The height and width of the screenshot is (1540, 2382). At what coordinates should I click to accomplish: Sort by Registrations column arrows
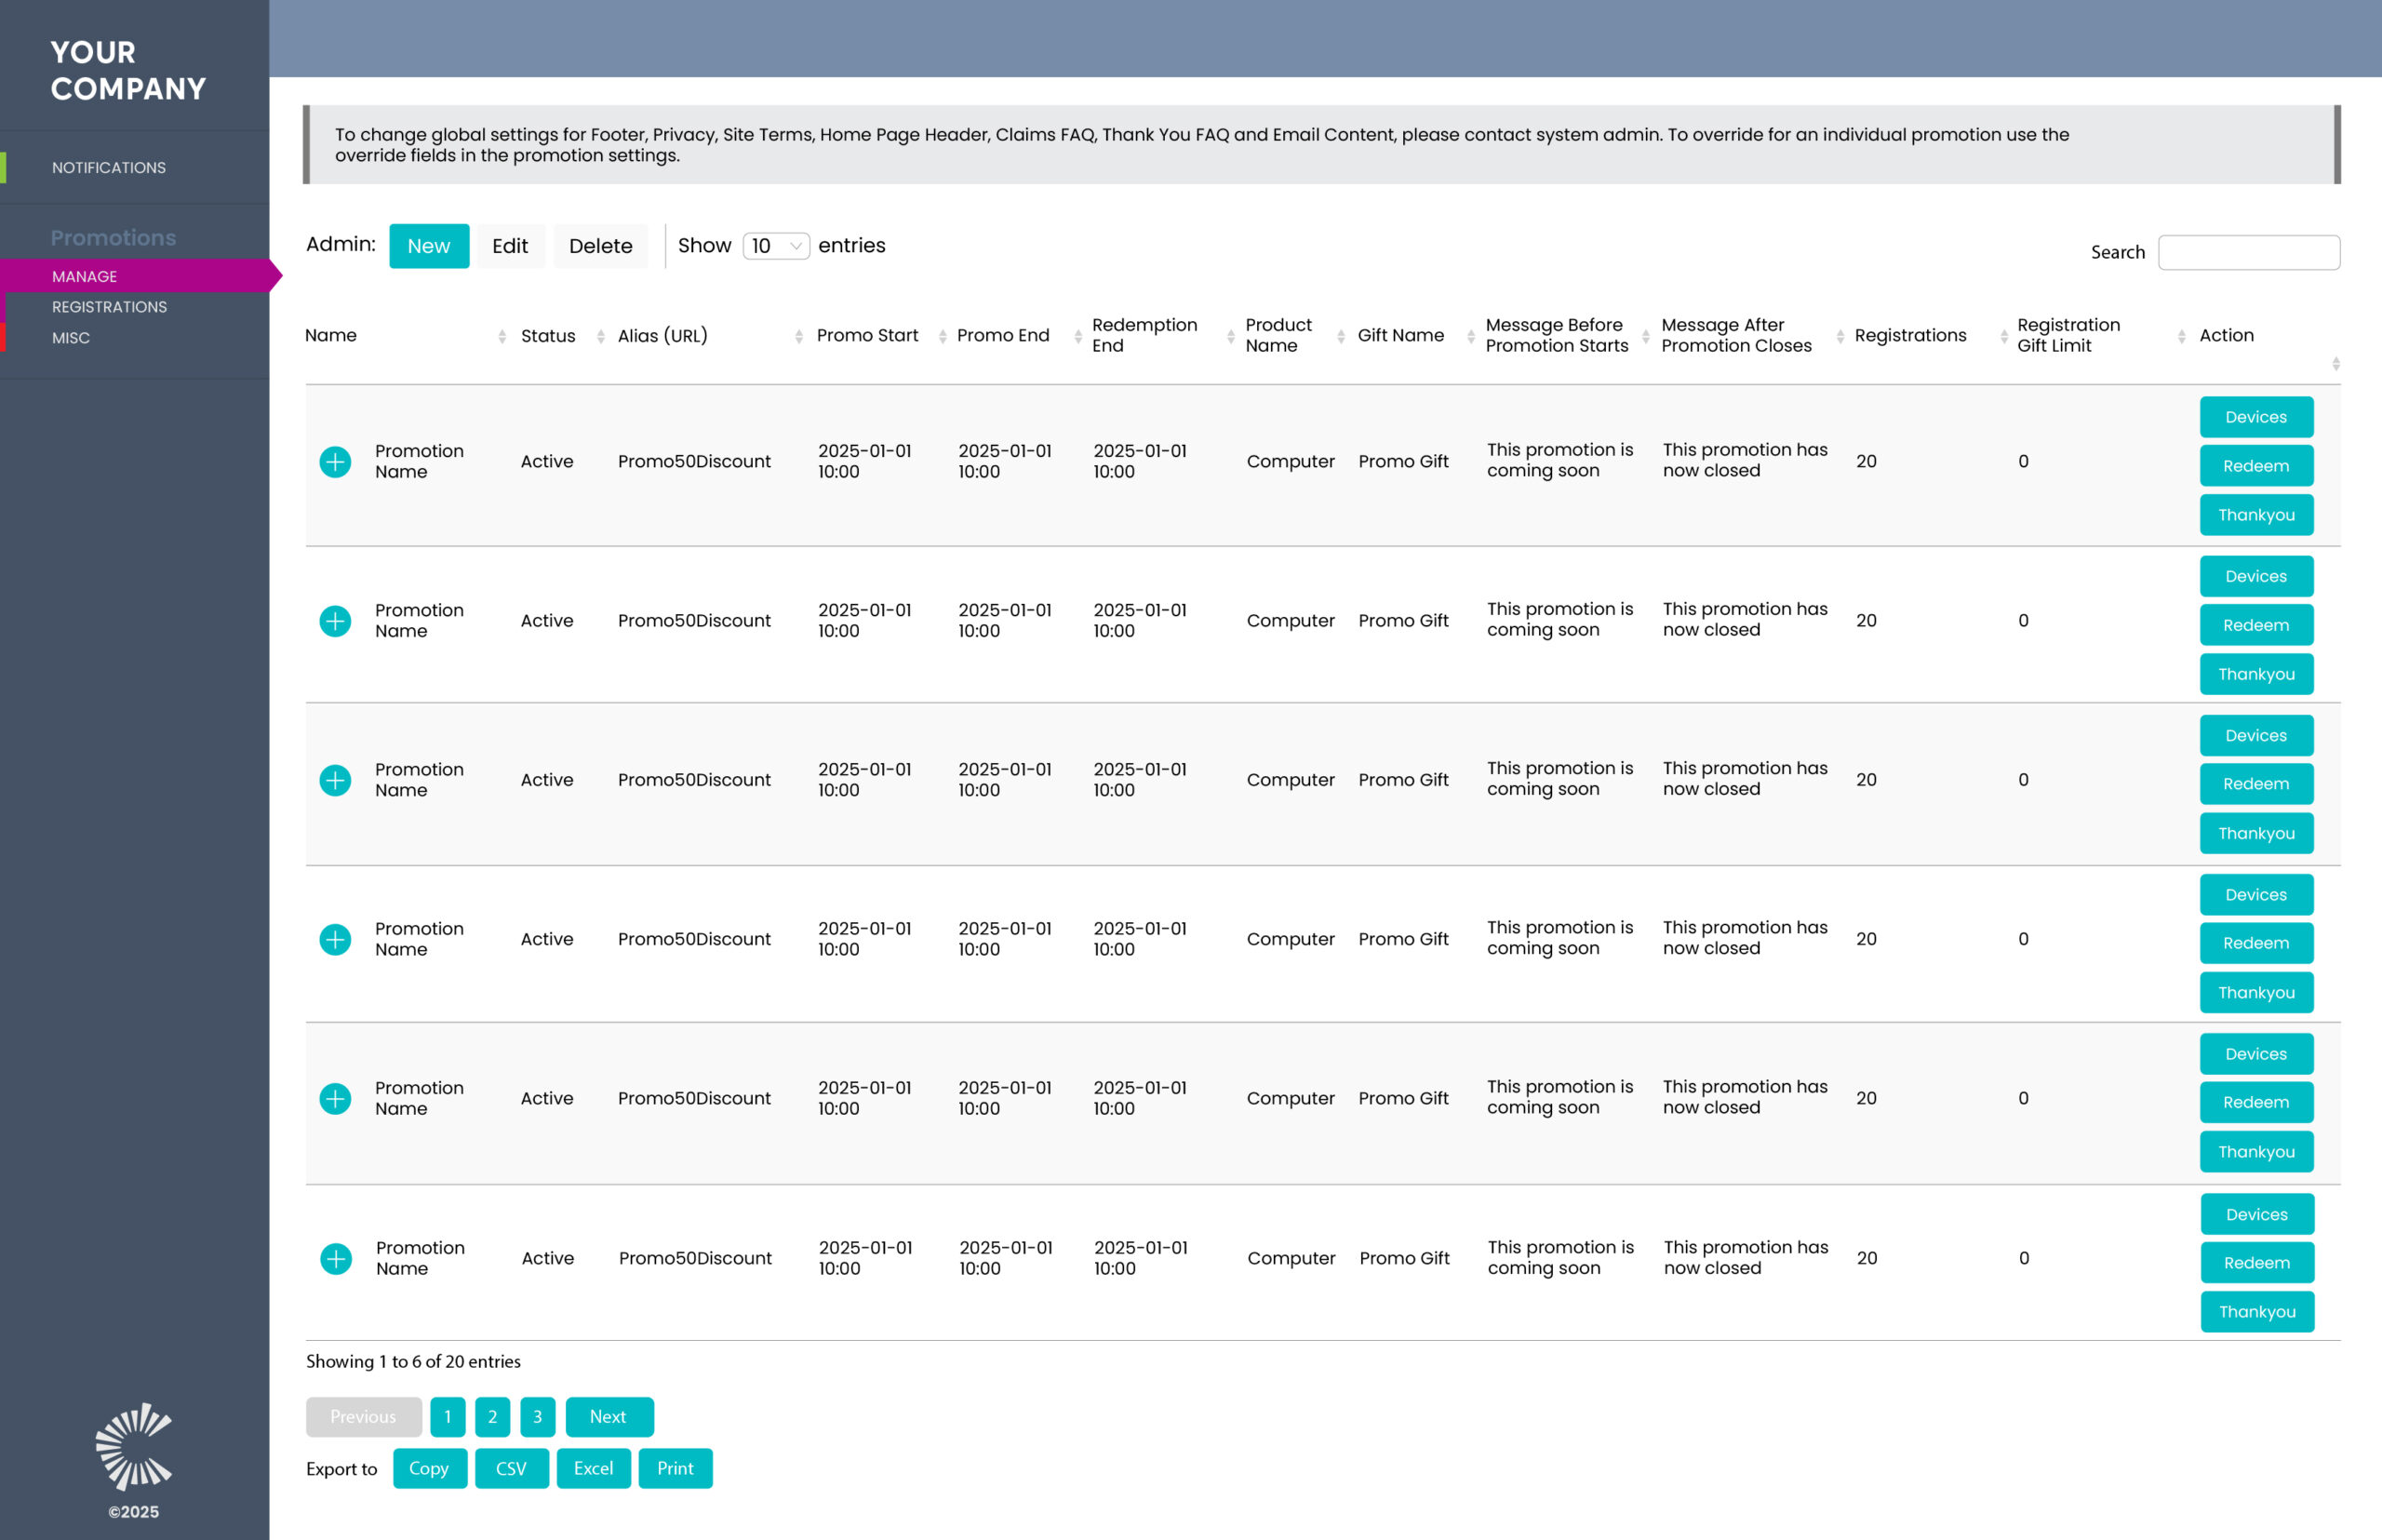coord(2004,337)
